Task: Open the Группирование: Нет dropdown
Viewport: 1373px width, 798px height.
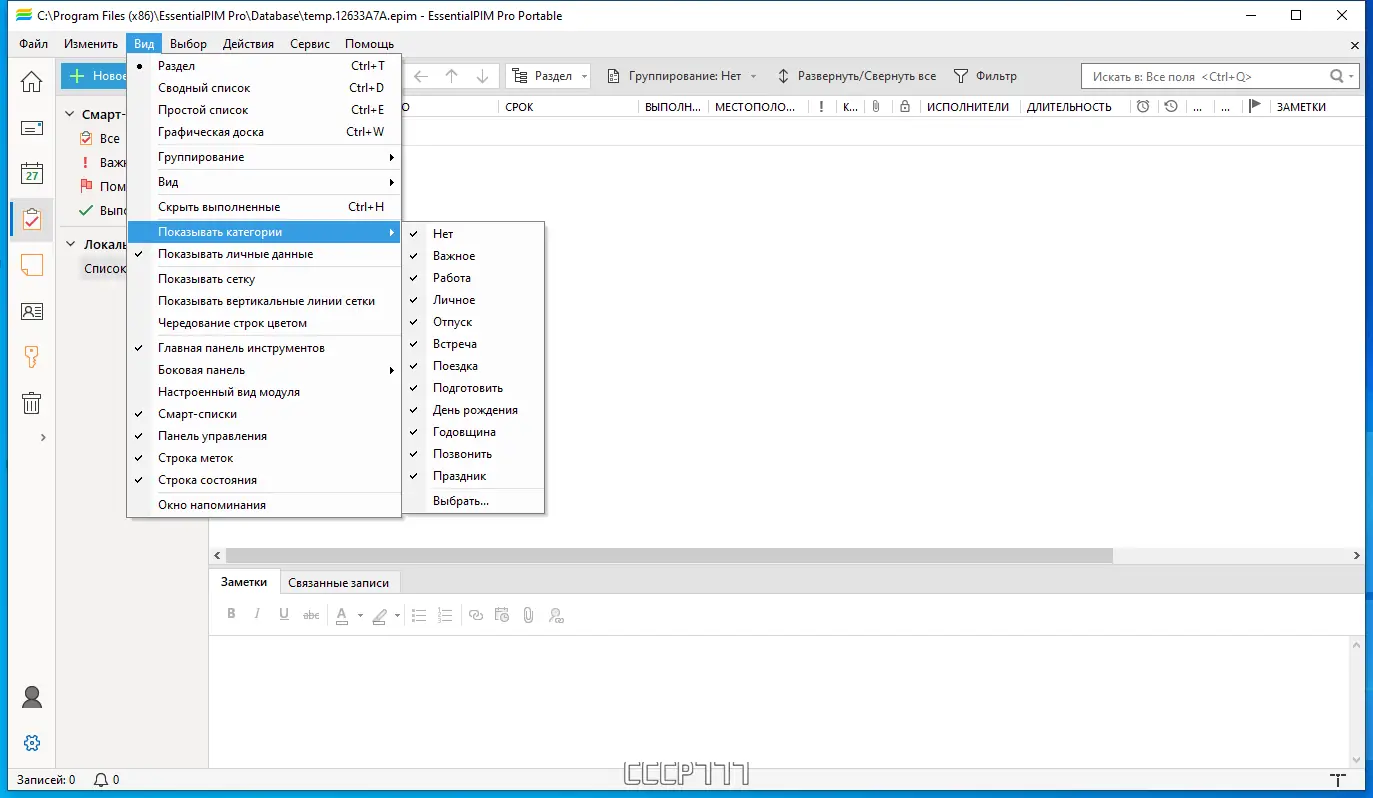Action: (683, 76)
